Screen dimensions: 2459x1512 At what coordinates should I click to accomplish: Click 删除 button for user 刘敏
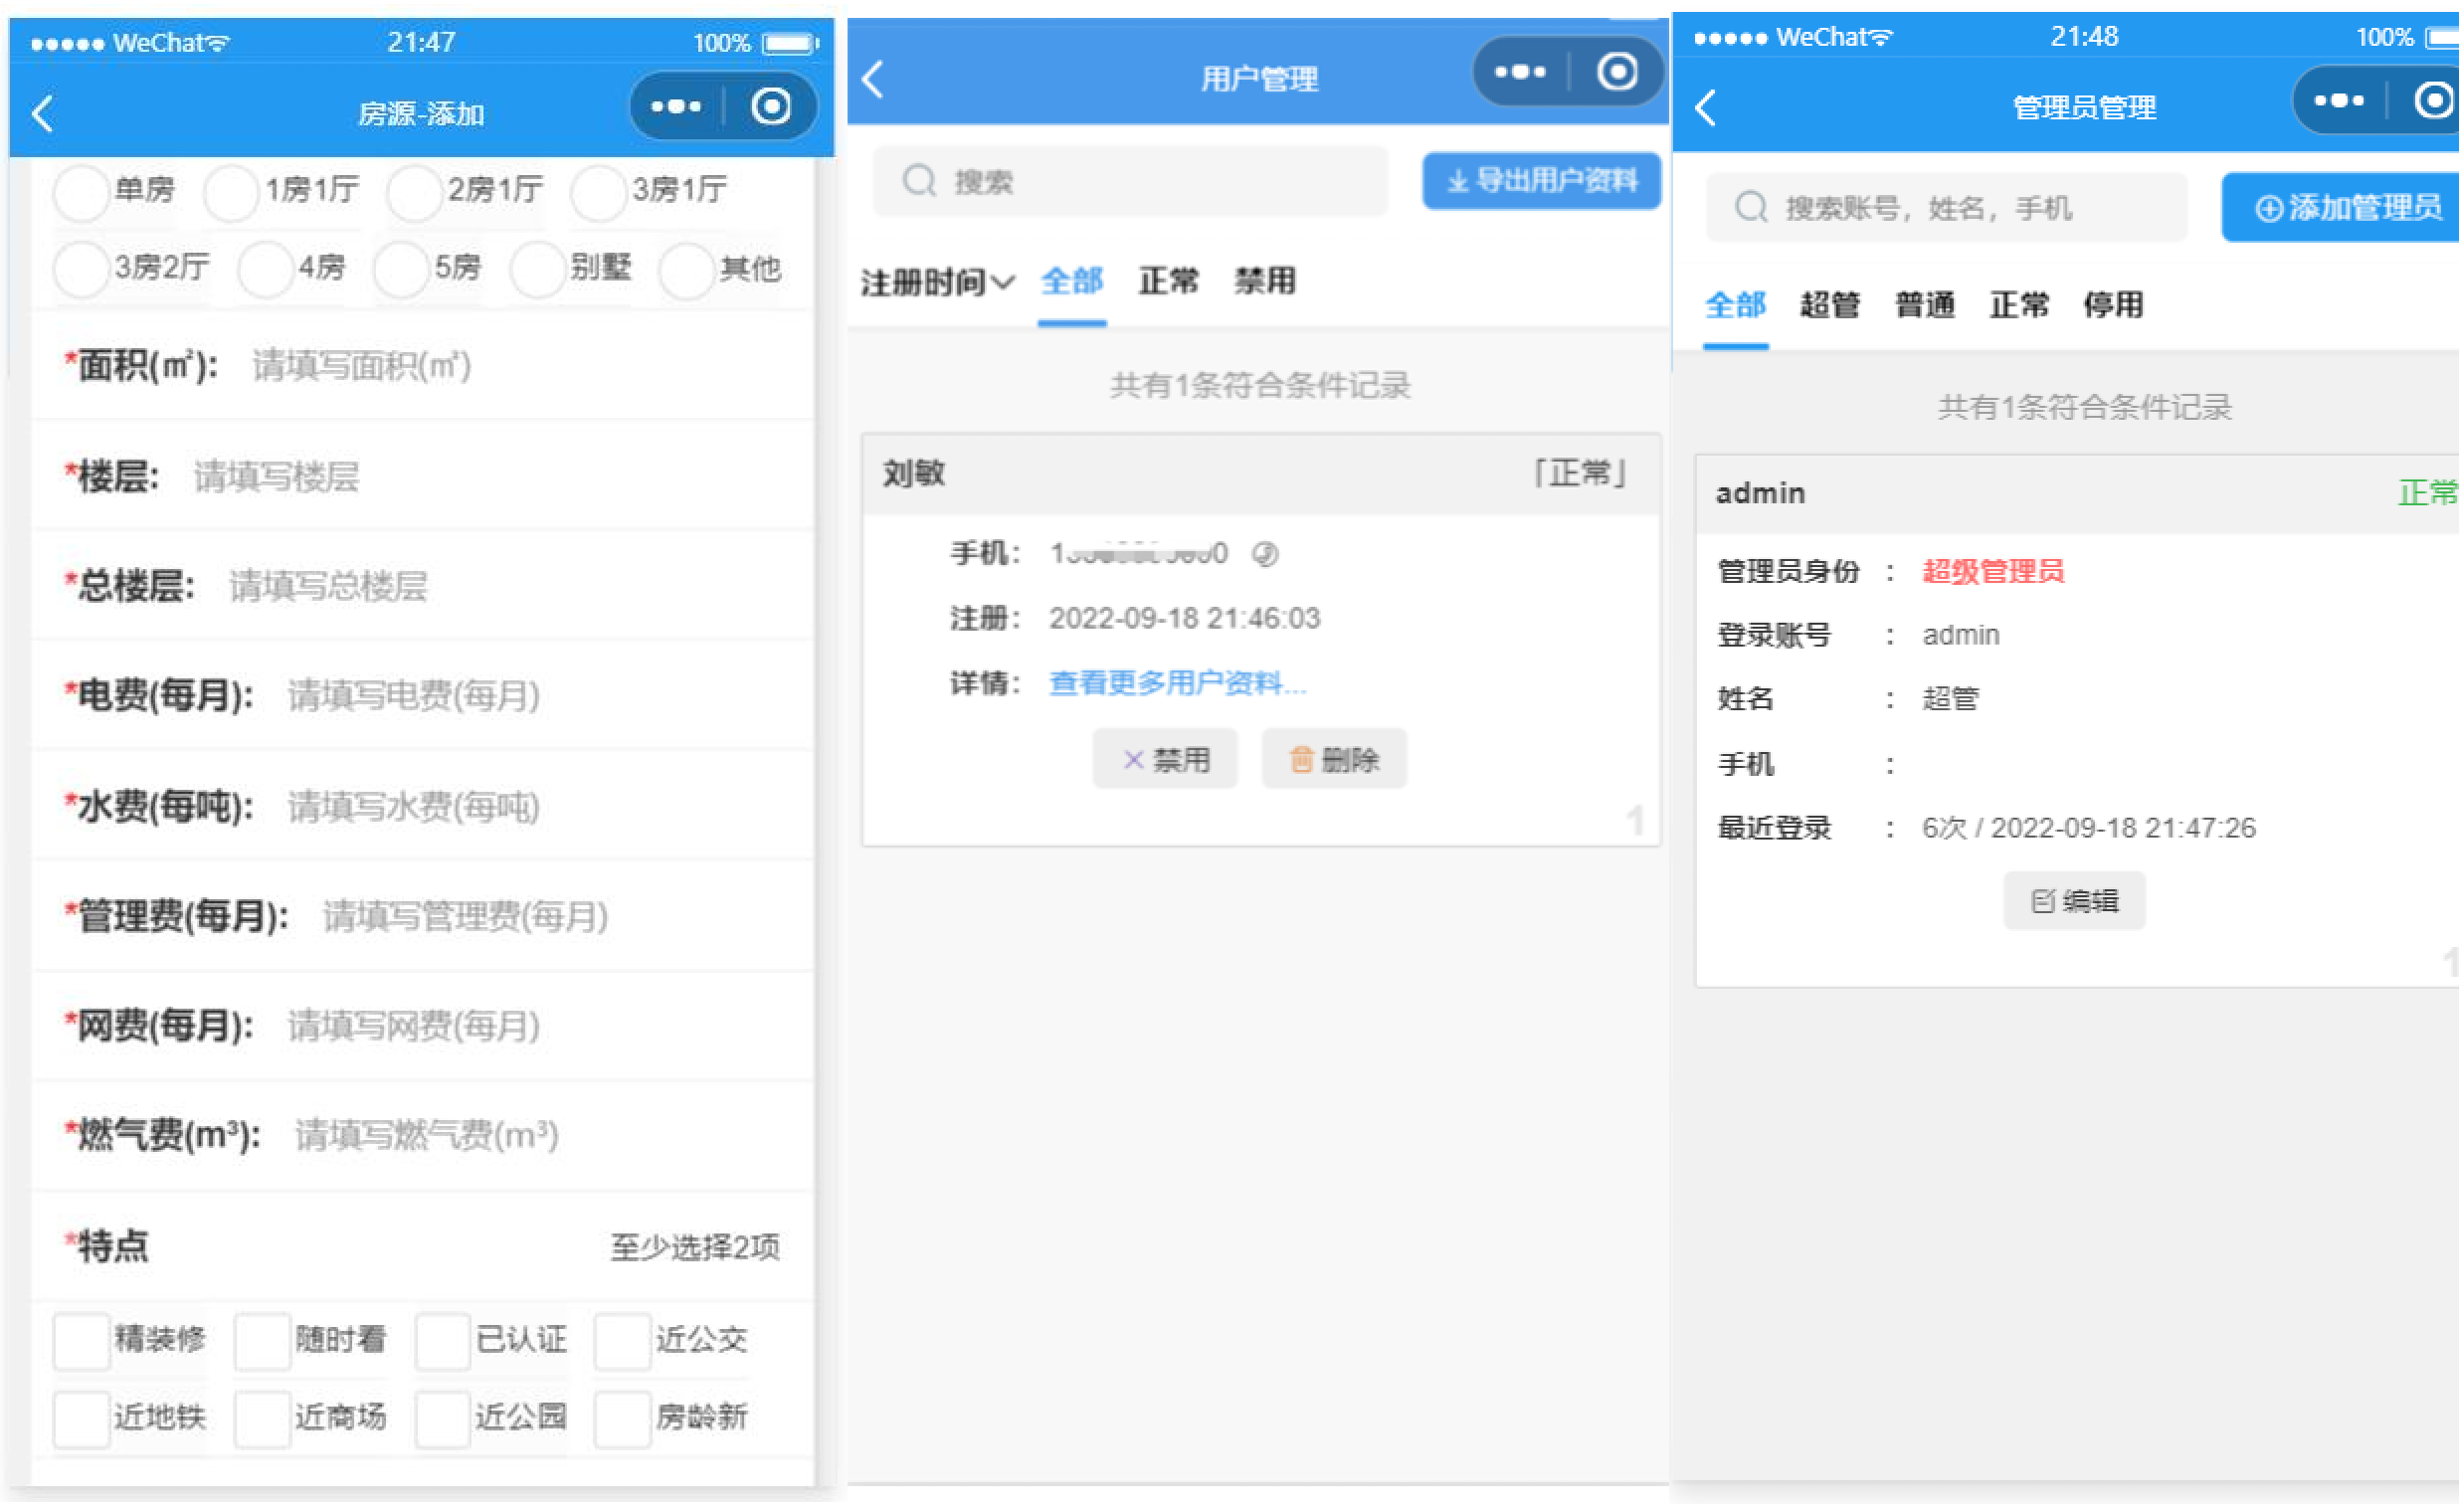(1334, 760)
